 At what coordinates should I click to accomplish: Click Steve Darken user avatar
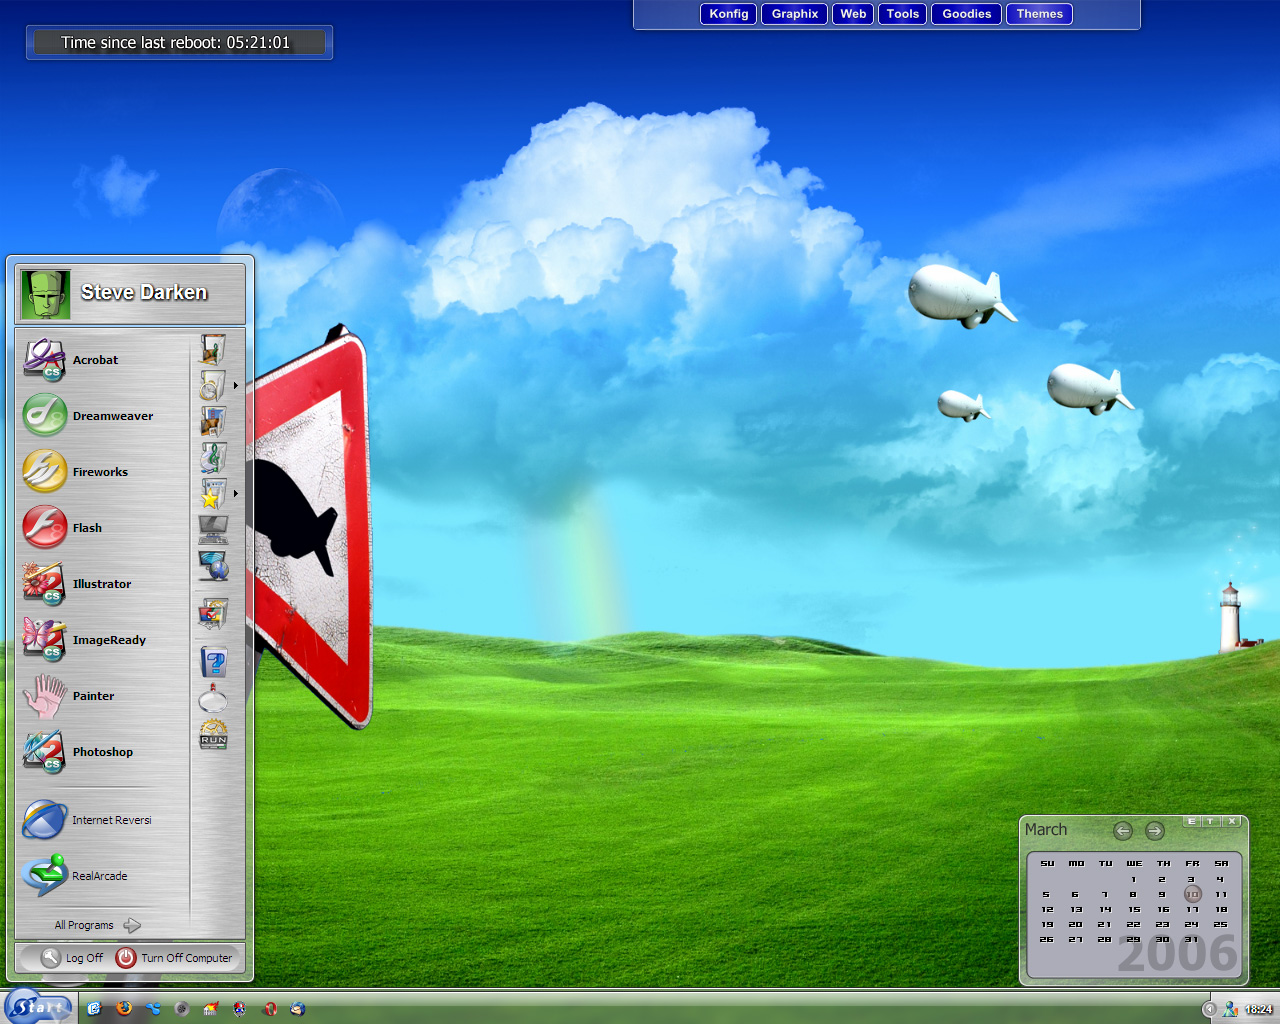[45, 294]
